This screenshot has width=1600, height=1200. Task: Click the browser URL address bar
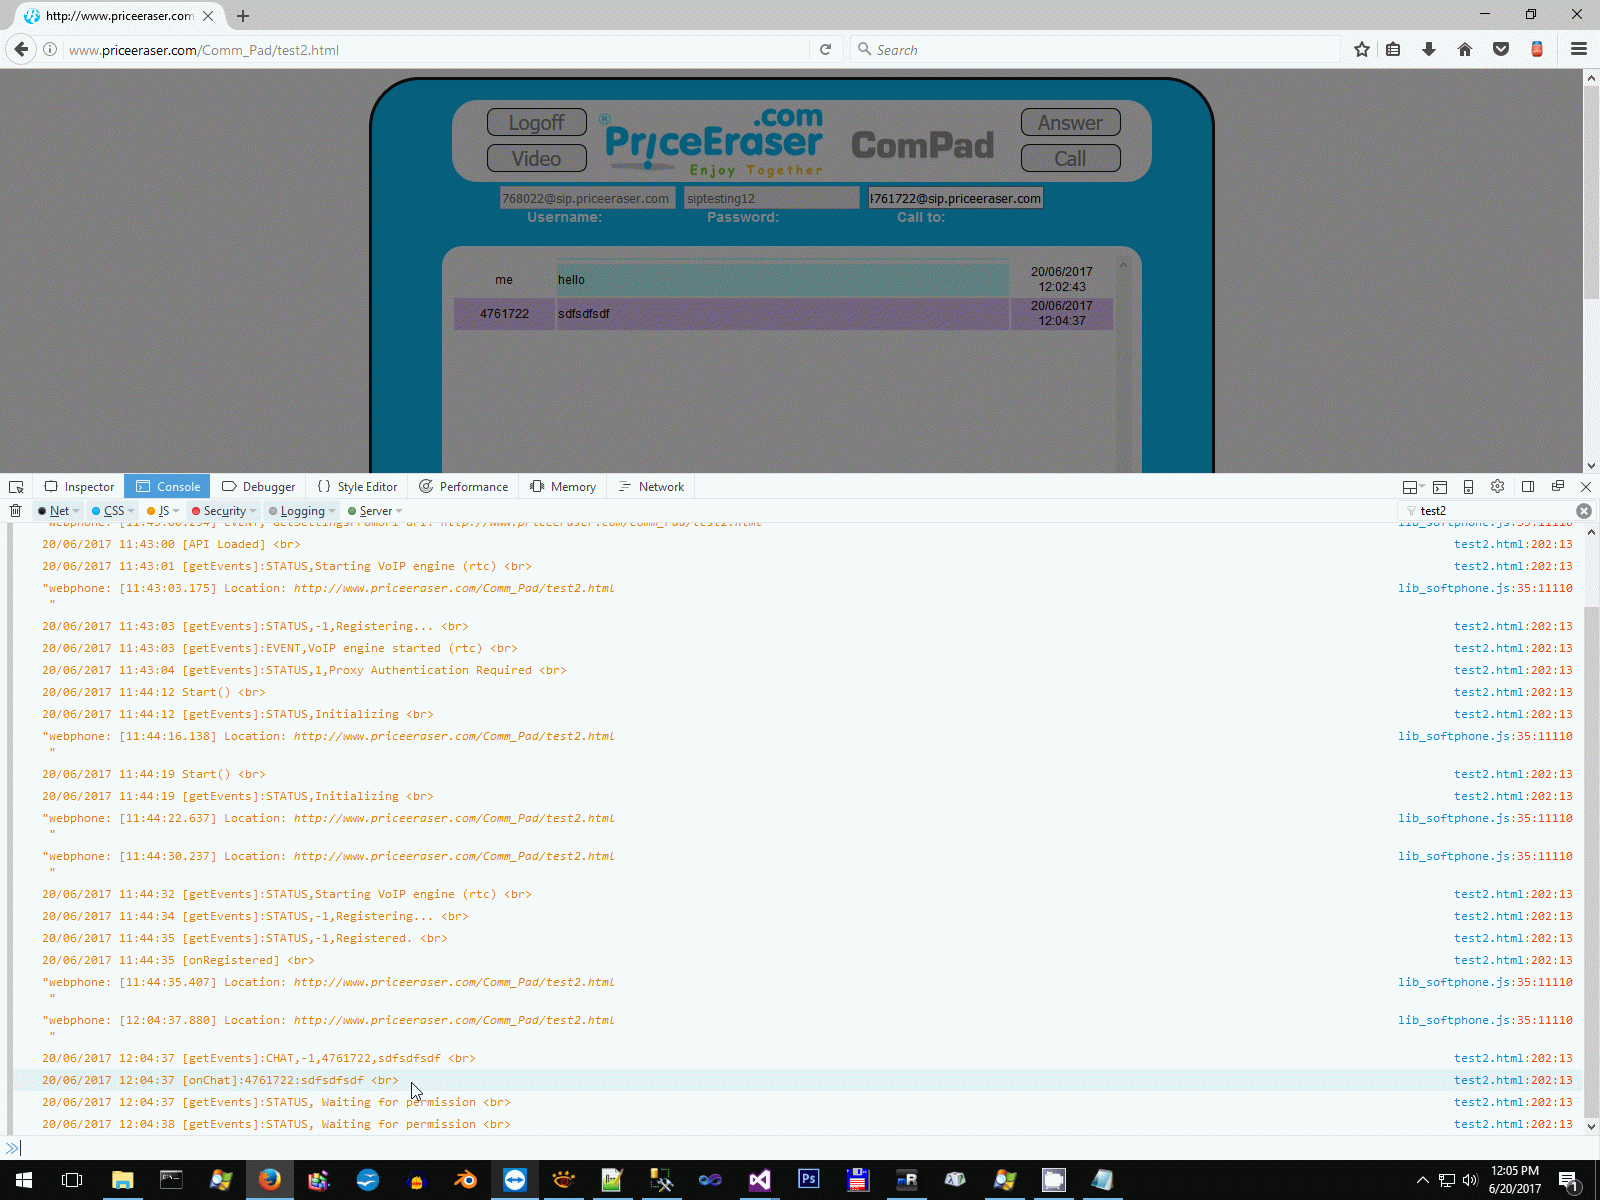(435, 49)
